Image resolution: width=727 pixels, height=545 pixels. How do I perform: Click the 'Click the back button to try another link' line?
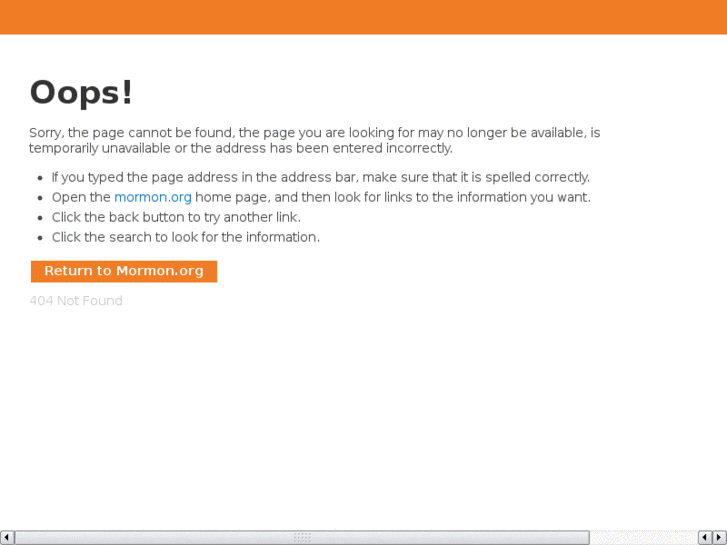pos(176,218)
